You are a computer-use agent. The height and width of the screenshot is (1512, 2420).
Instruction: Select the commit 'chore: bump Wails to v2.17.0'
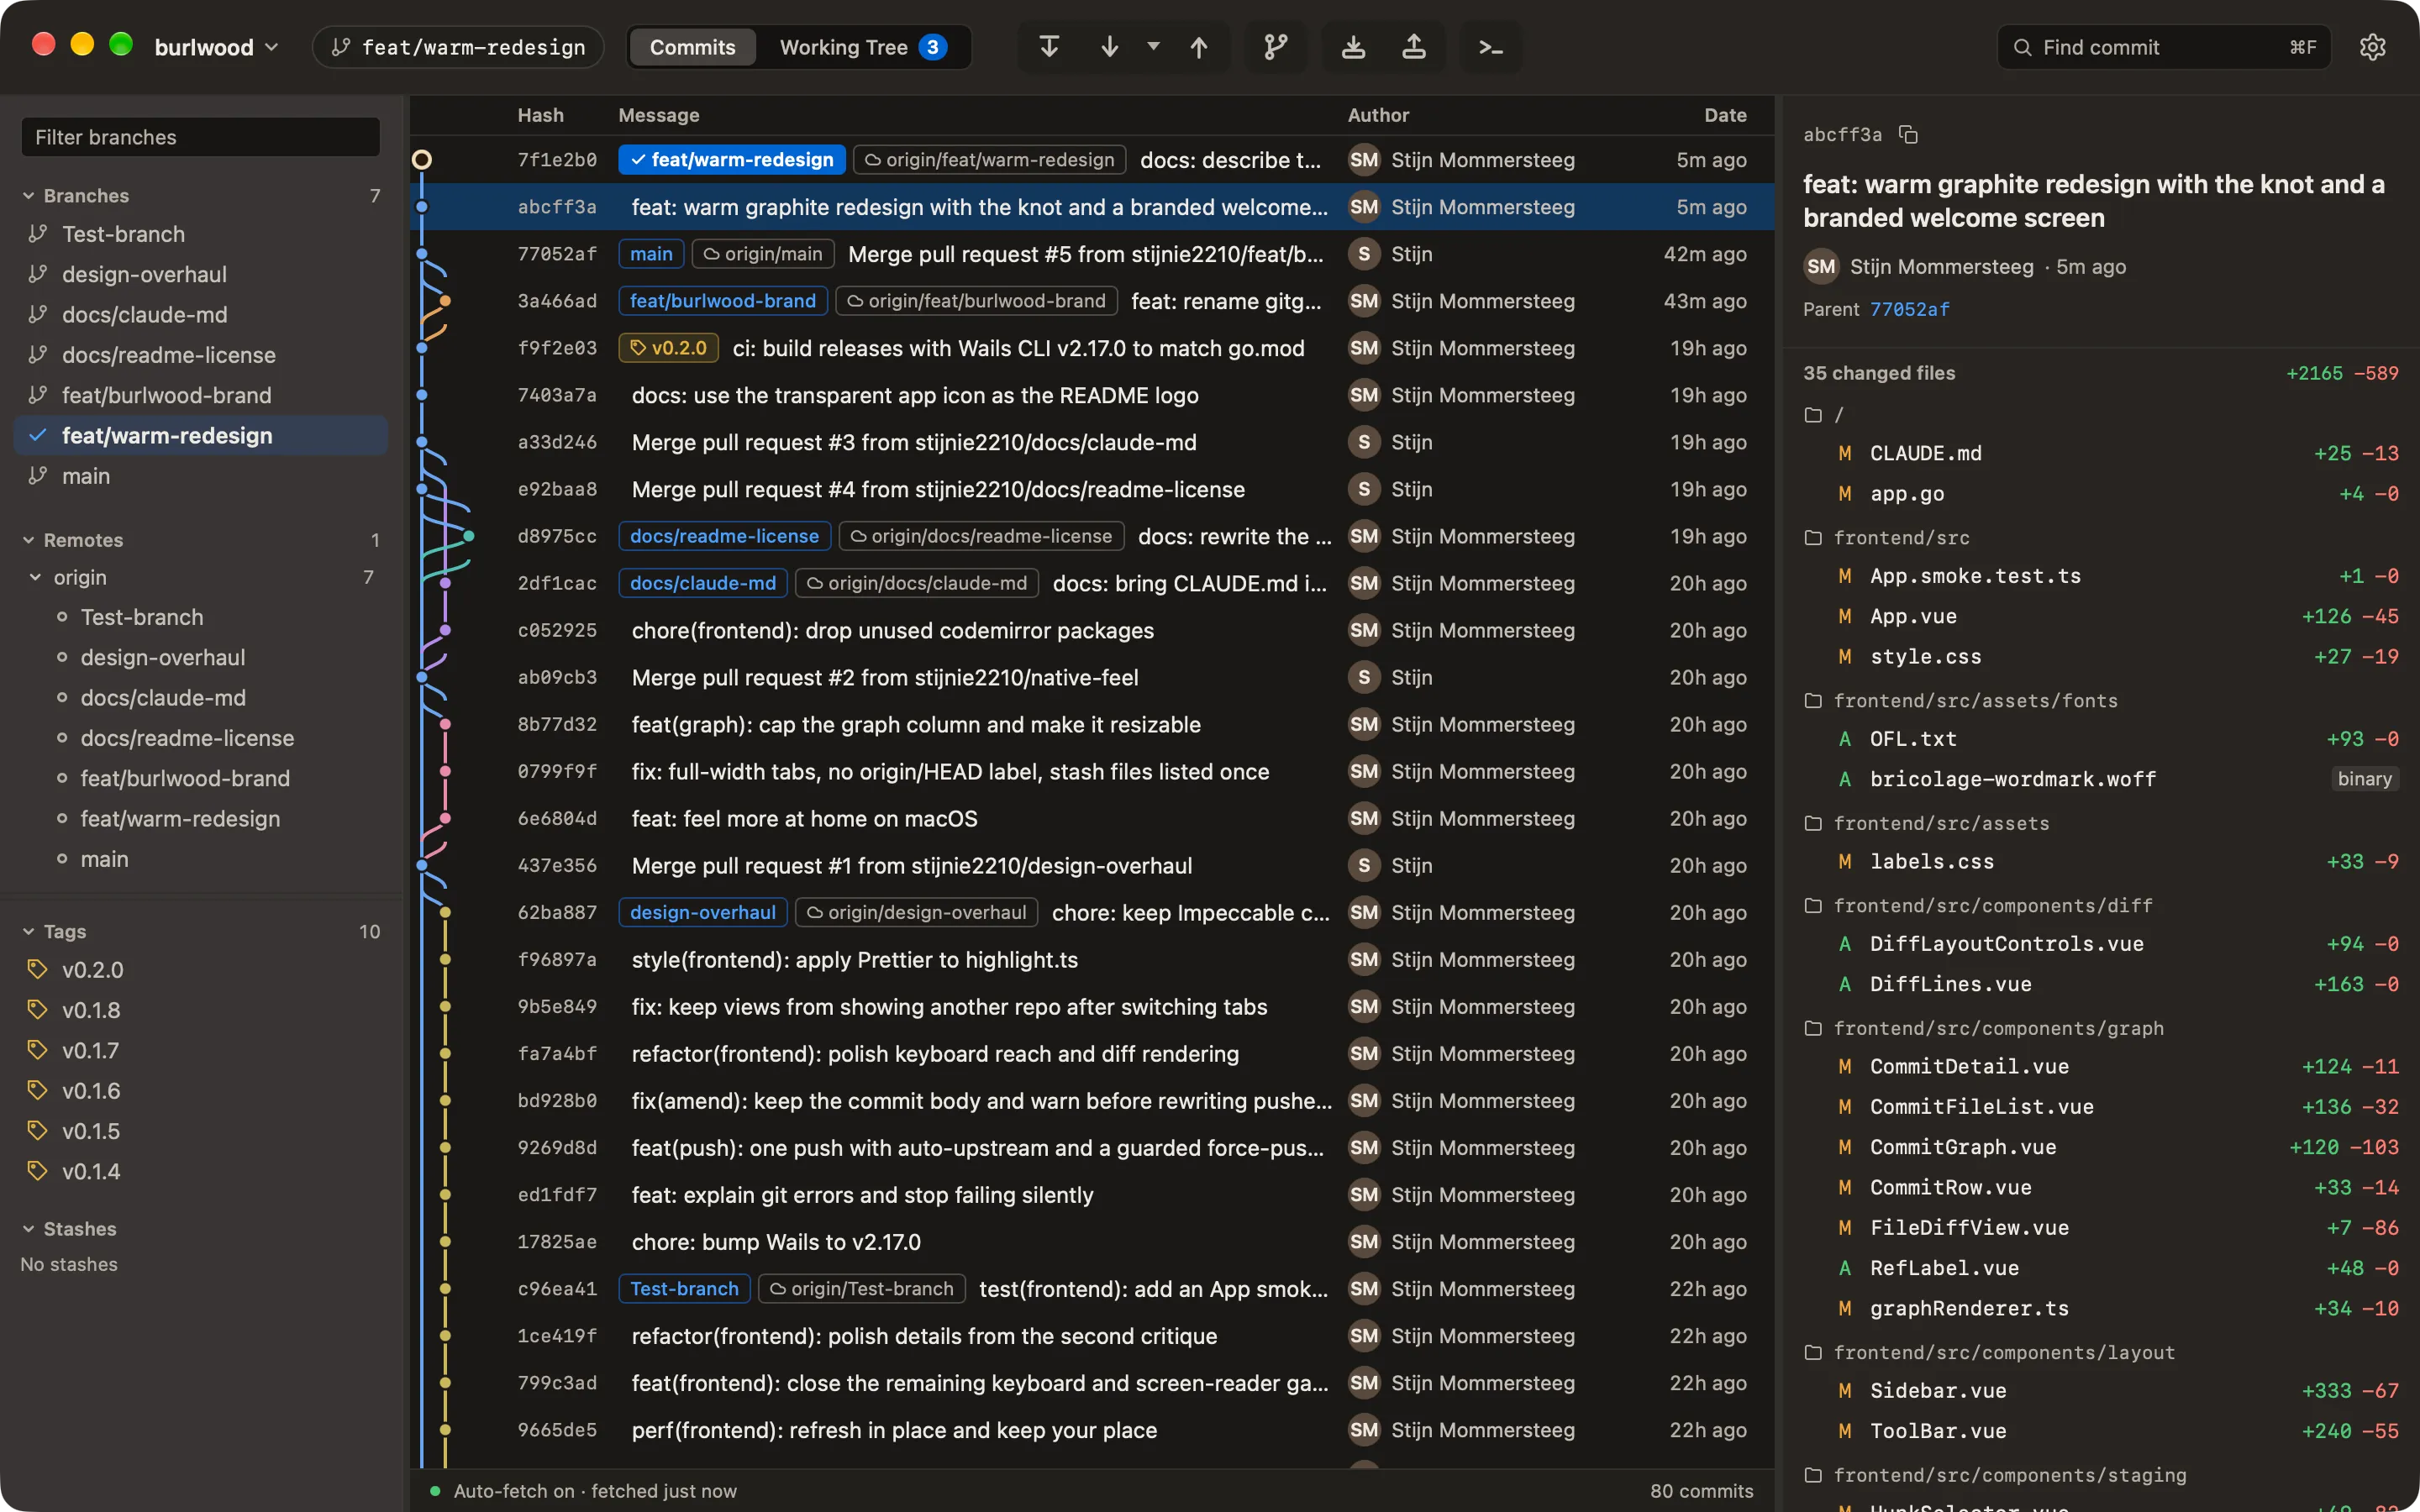pos(1092,1241)
